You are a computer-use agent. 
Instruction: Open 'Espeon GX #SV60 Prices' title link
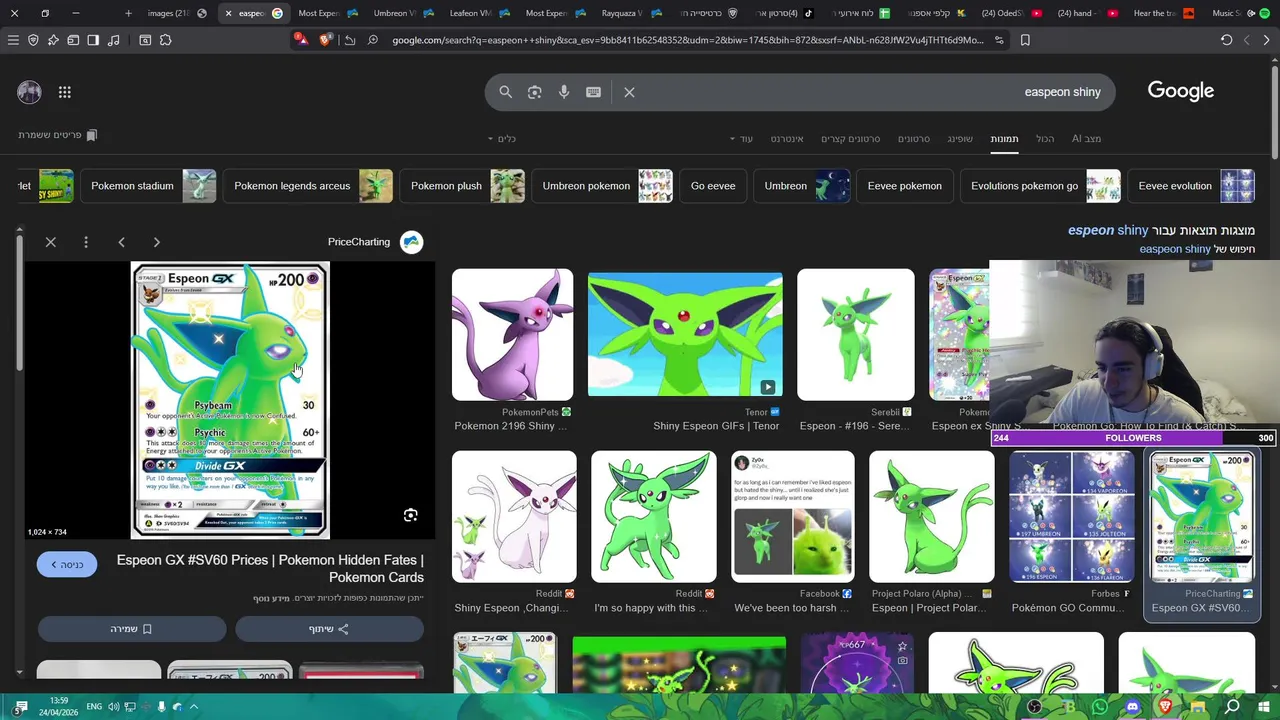click(270, 569)
